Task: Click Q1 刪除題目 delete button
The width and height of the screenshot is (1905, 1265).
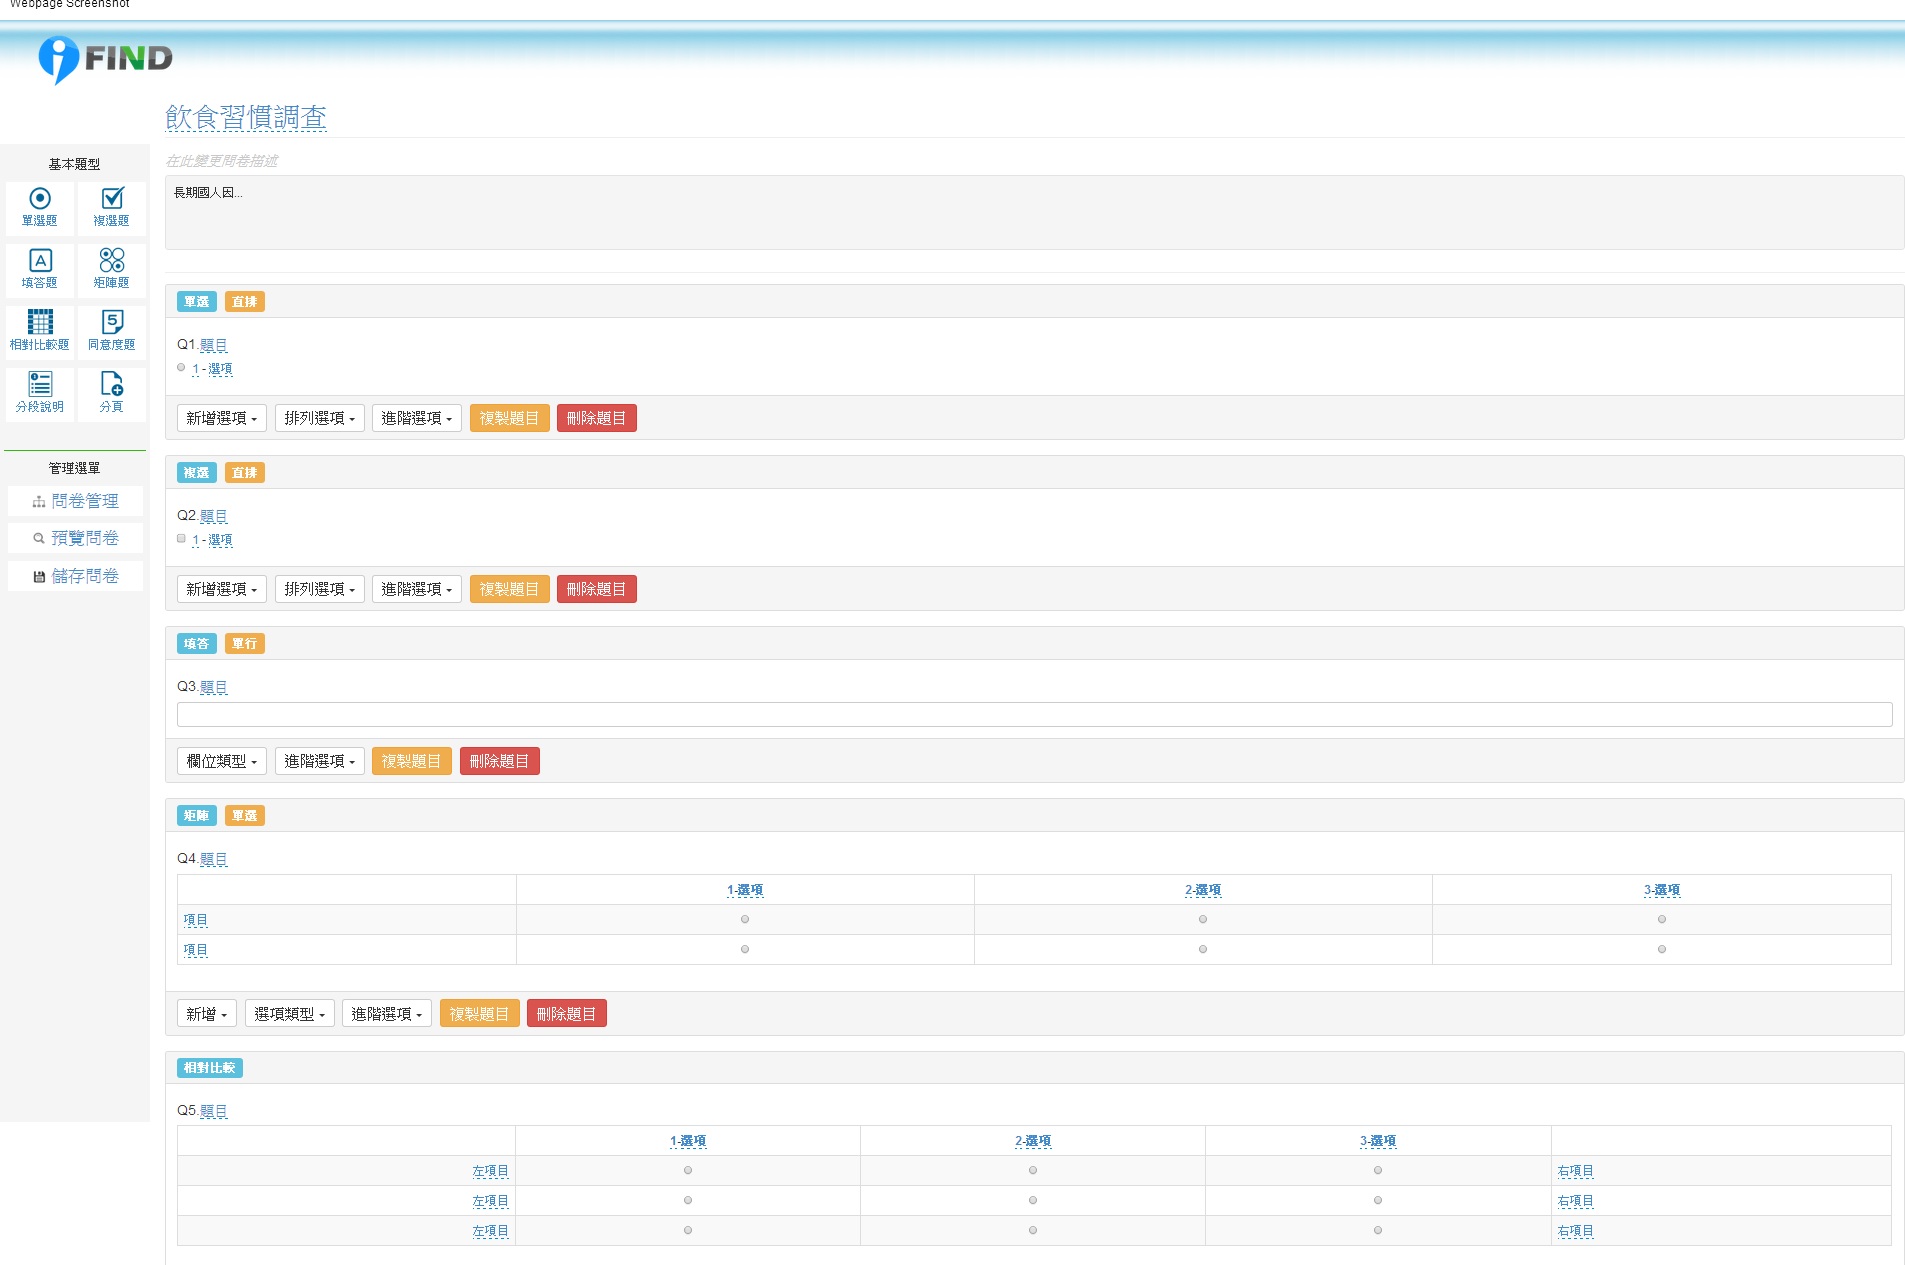Action: tap(597, 418)
